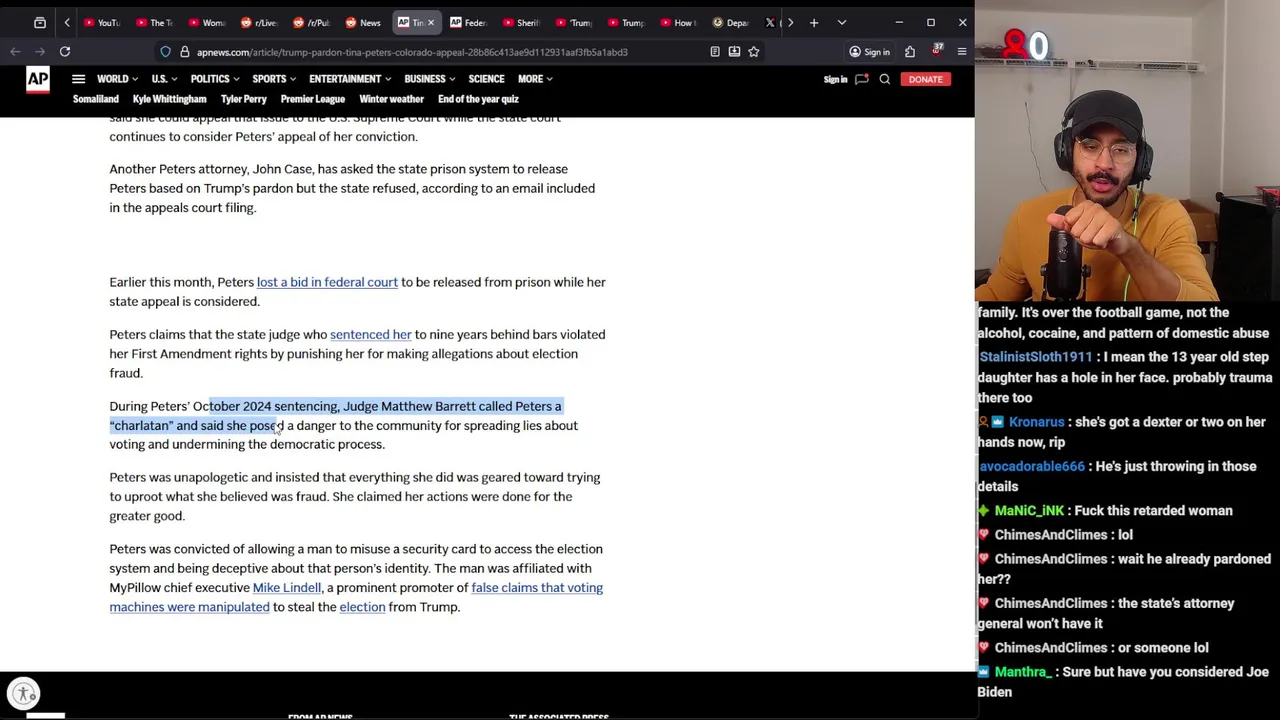Bookmark this page with star icon
Image resolution: width=1280 pixels, height=720 pixels.
coord(754,52)
